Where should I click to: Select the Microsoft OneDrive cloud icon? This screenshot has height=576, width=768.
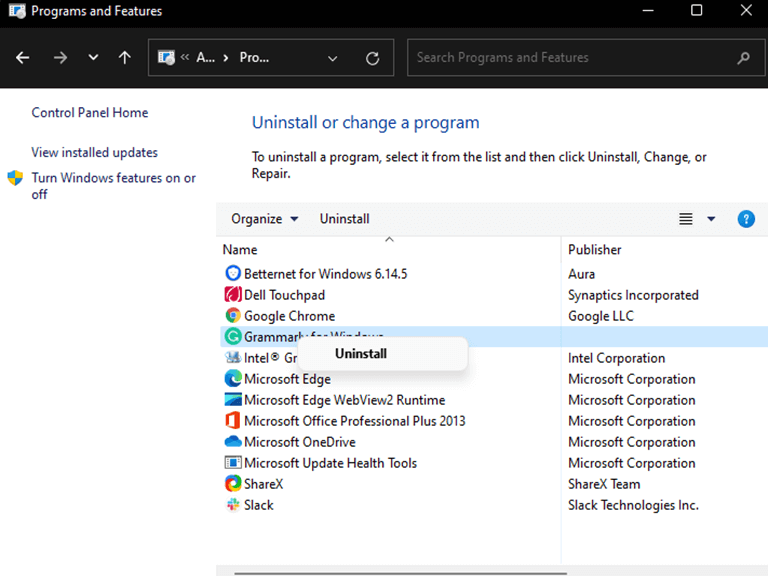[233, 442]
